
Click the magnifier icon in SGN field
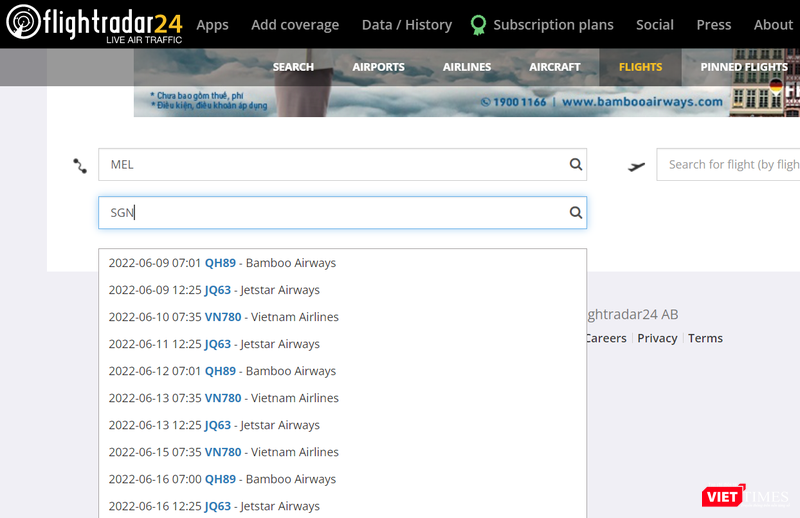point(575,213)
